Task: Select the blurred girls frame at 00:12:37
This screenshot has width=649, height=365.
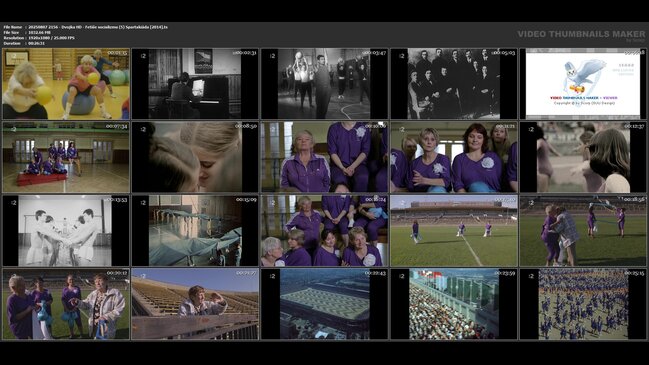Action: pyautogui.click(x=583, y=157)
